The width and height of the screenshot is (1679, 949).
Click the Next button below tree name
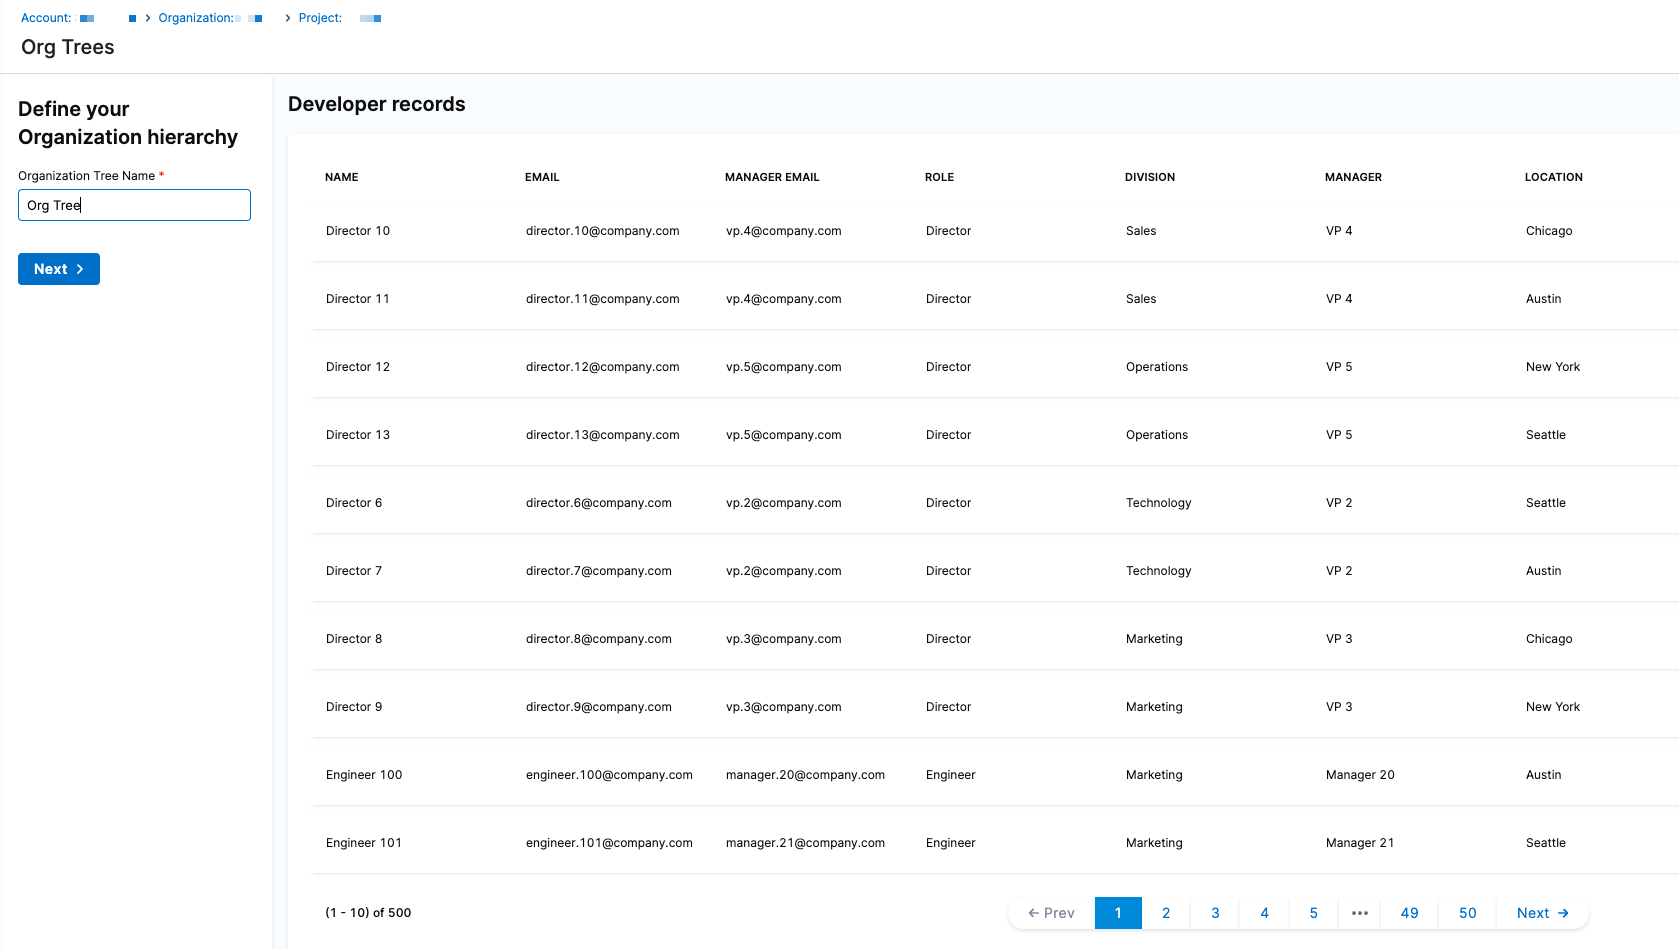(58, 269)
